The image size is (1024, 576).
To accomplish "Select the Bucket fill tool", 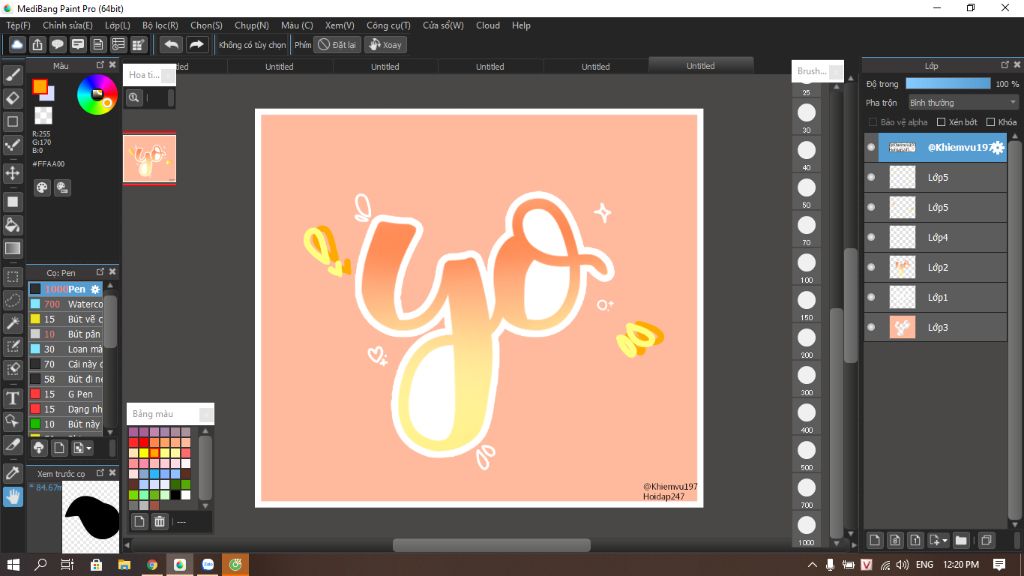I will click(12, 225).
